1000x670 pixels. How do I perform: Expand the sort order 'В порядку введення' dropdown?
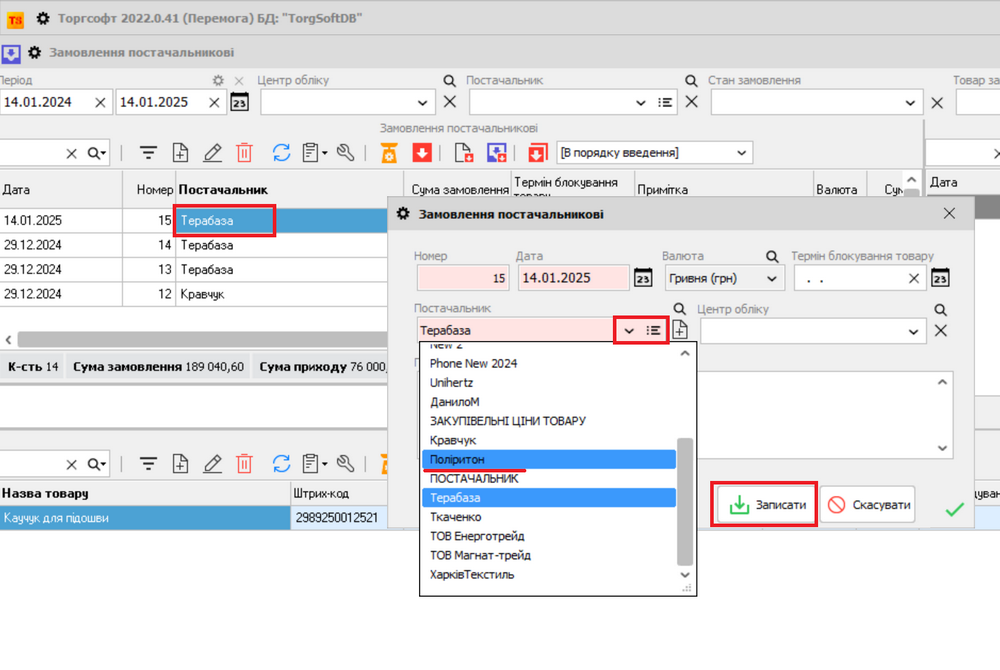(x=741, y=153)
